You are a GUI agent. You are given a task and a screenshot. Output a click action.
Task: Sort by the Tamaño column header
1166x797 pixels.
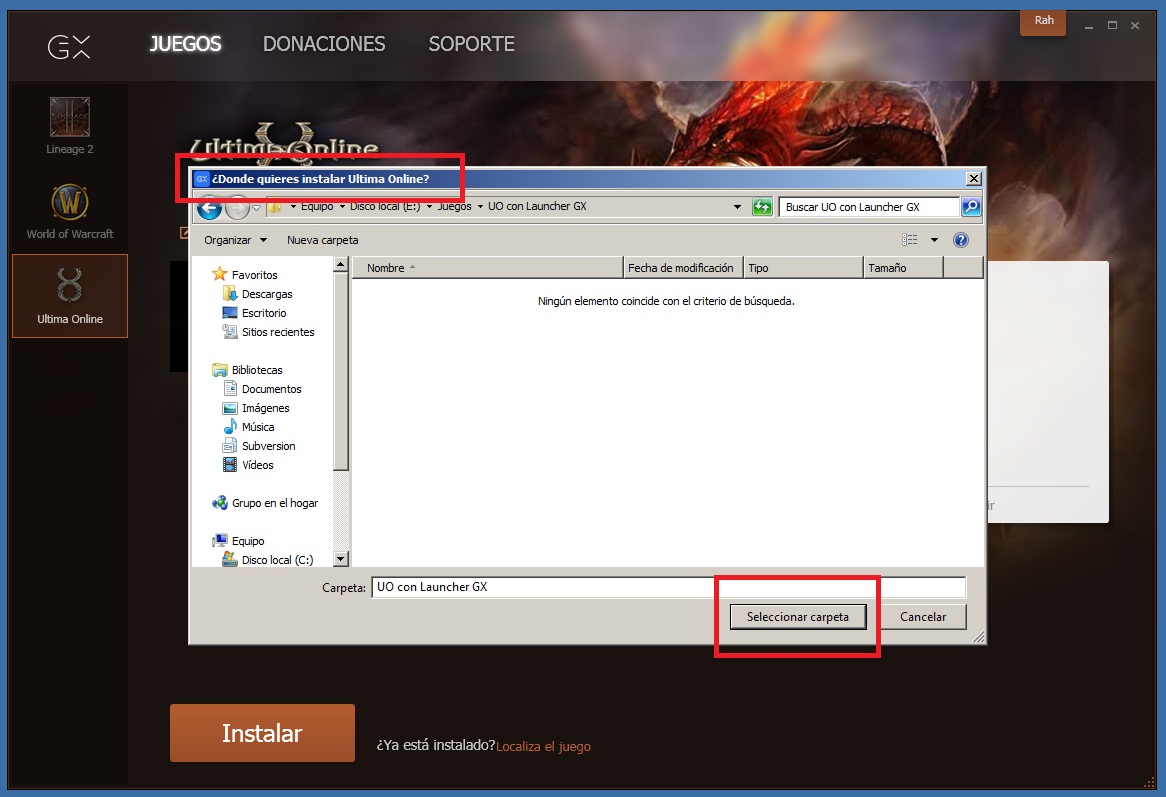tap(904, 268)
